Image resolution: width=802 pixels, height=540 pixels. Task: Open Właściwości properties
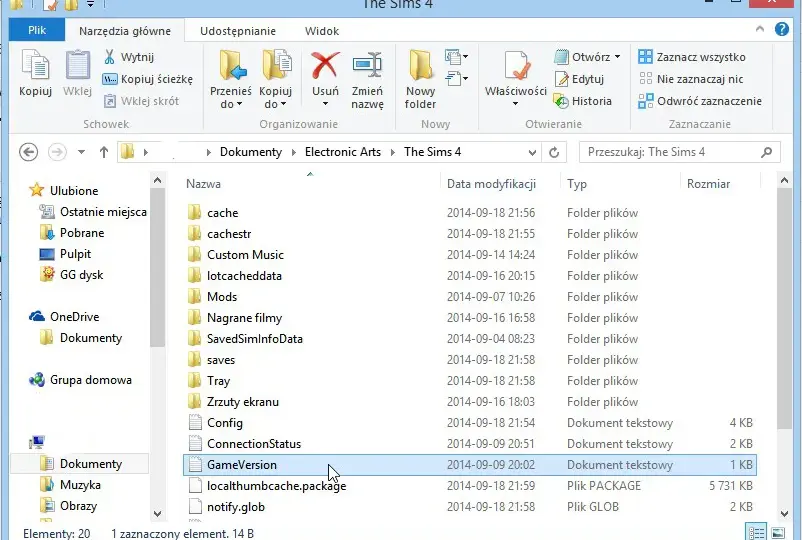point(516,72)
